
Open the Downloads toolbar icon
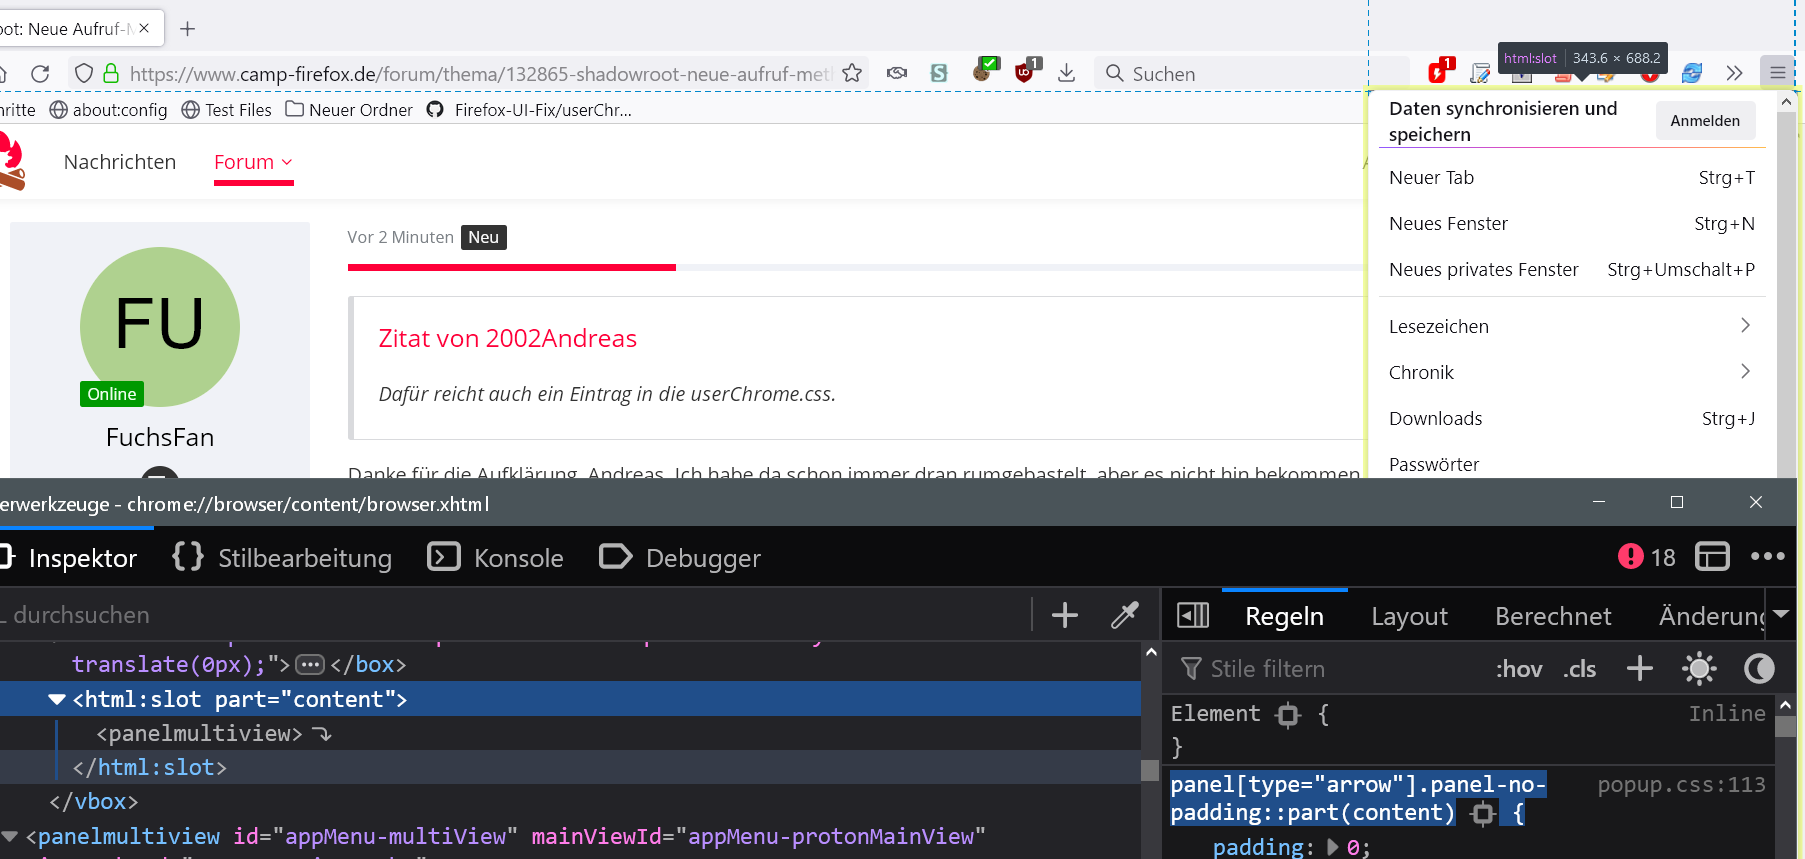tap(1067, 73)
